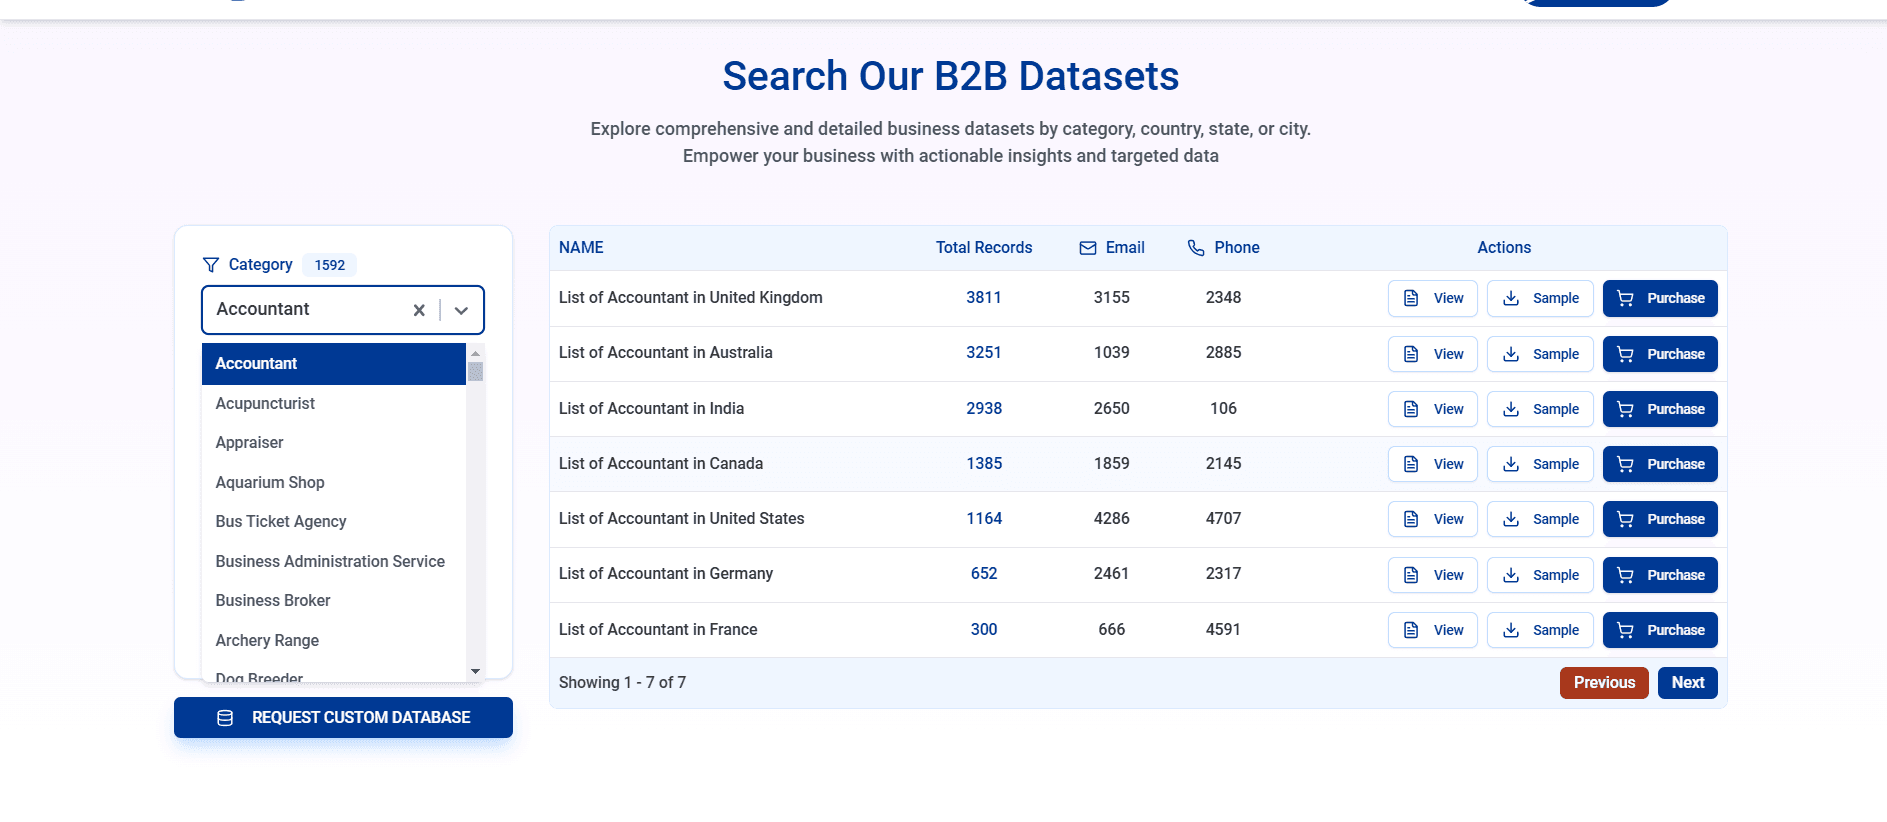Clear the selected Accountant category
This screenshot has width=1887, height=822.
[419, 310]
